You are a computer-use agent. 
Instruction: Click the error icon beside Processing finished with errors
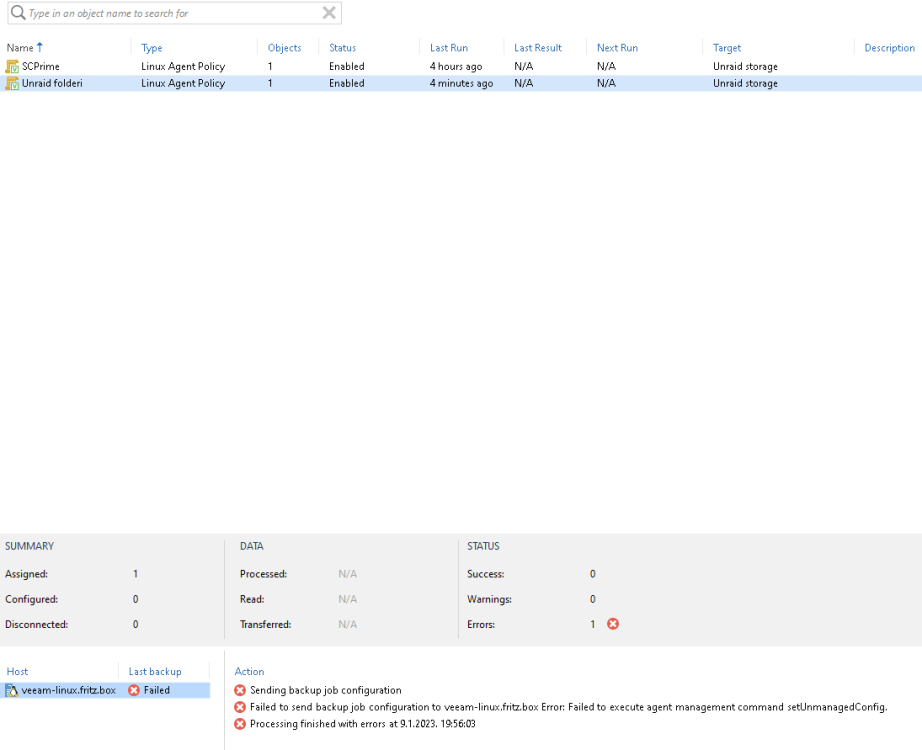pos(240,724)
